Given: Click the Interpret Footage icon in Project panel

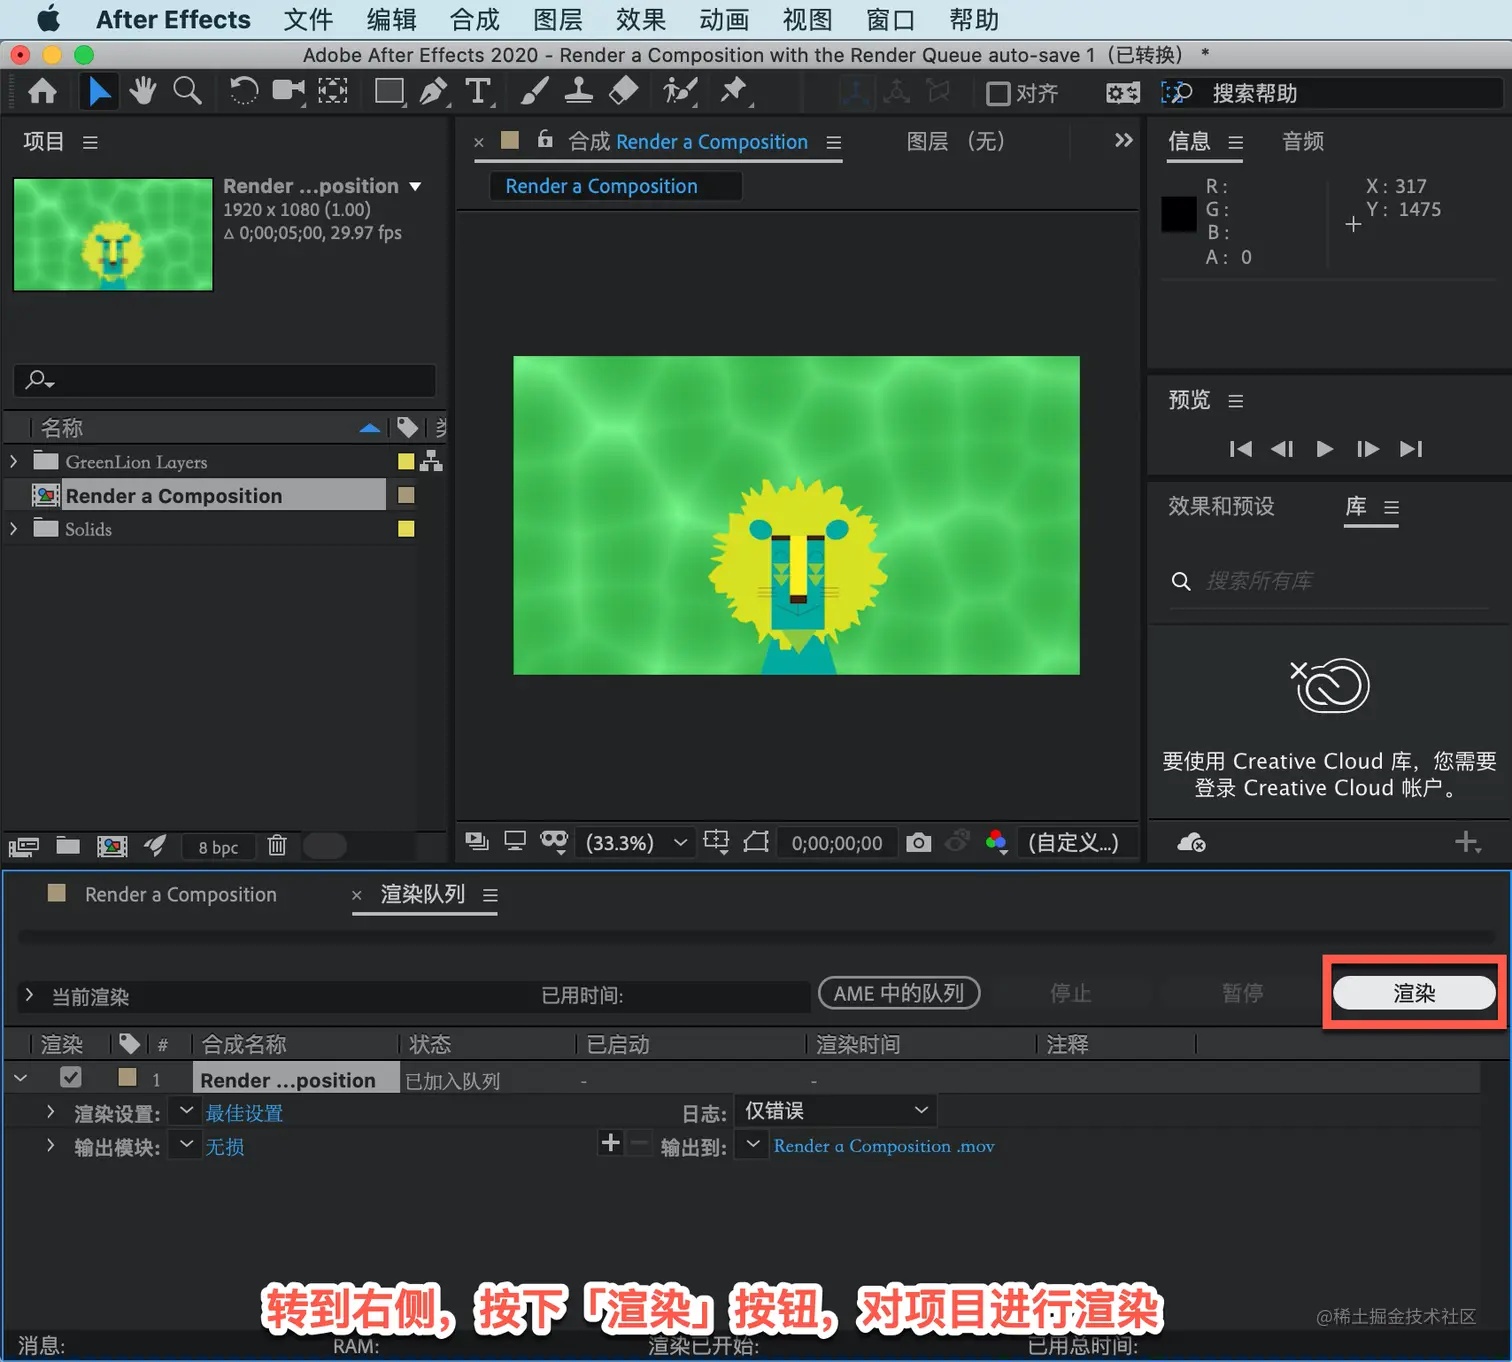Looking at the screenshot, I should 23,847.
